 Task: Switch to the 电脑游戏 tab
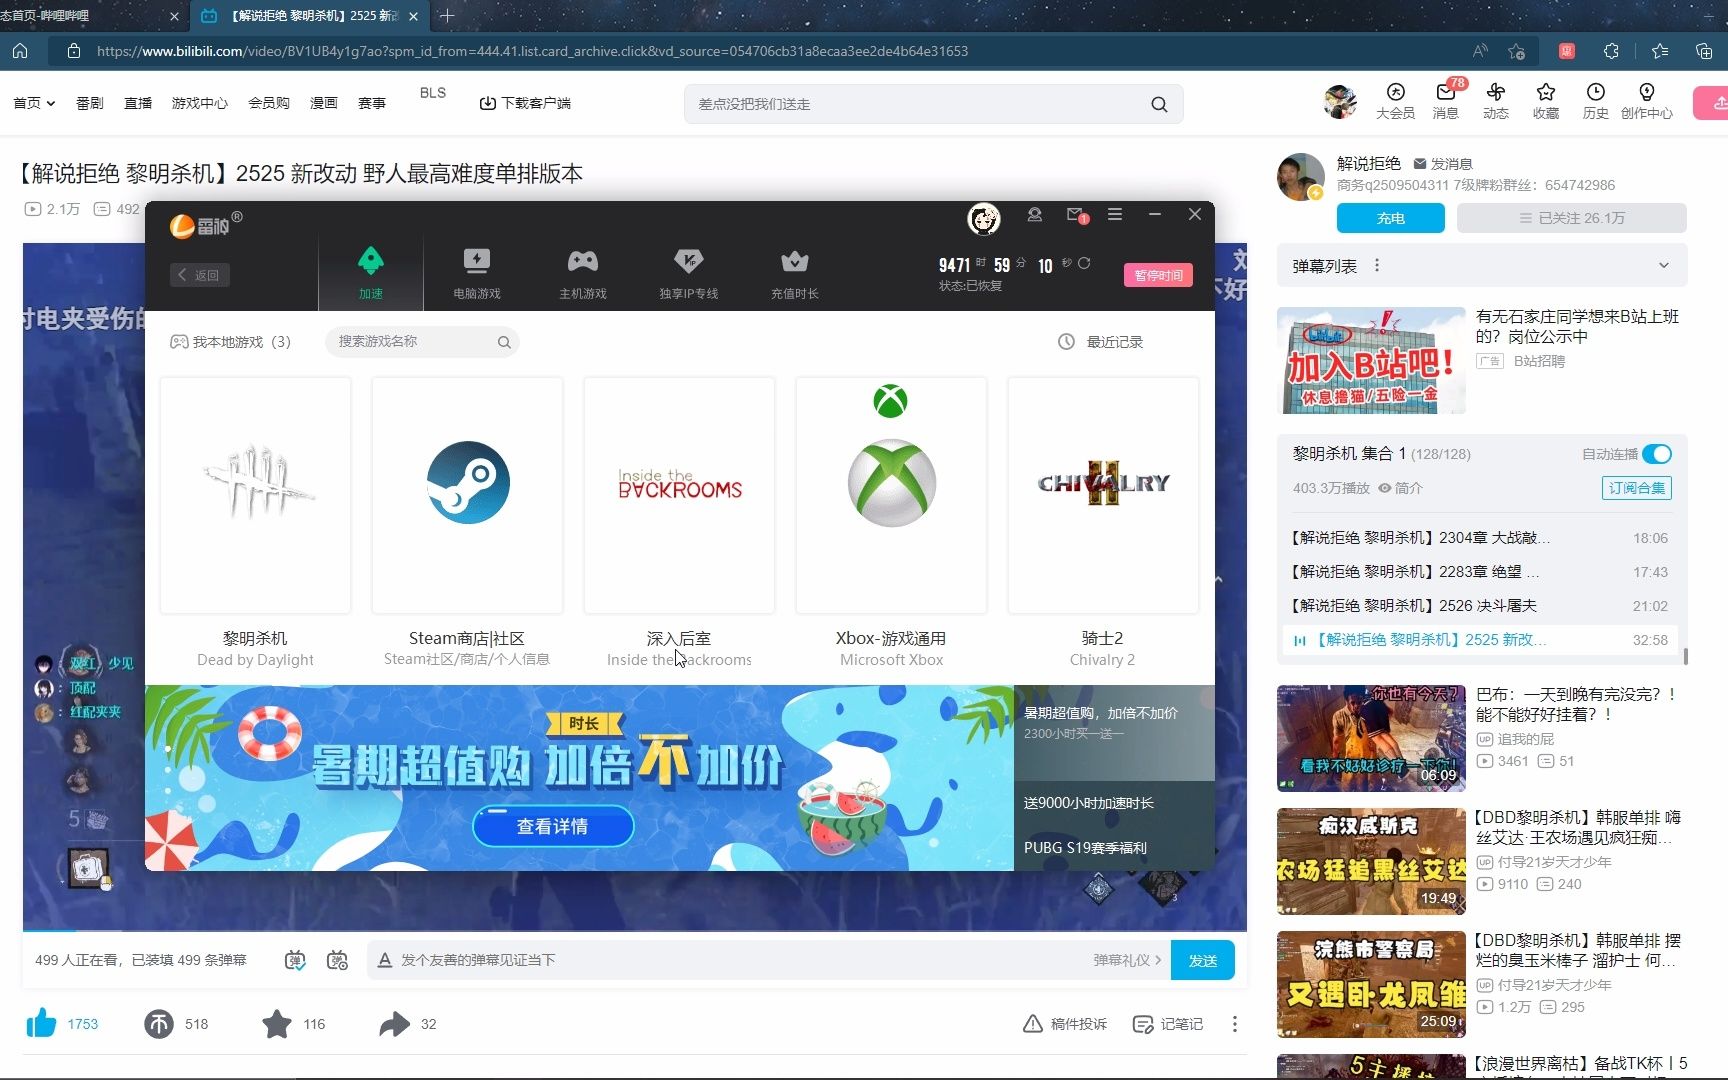(x=477, y=272)
